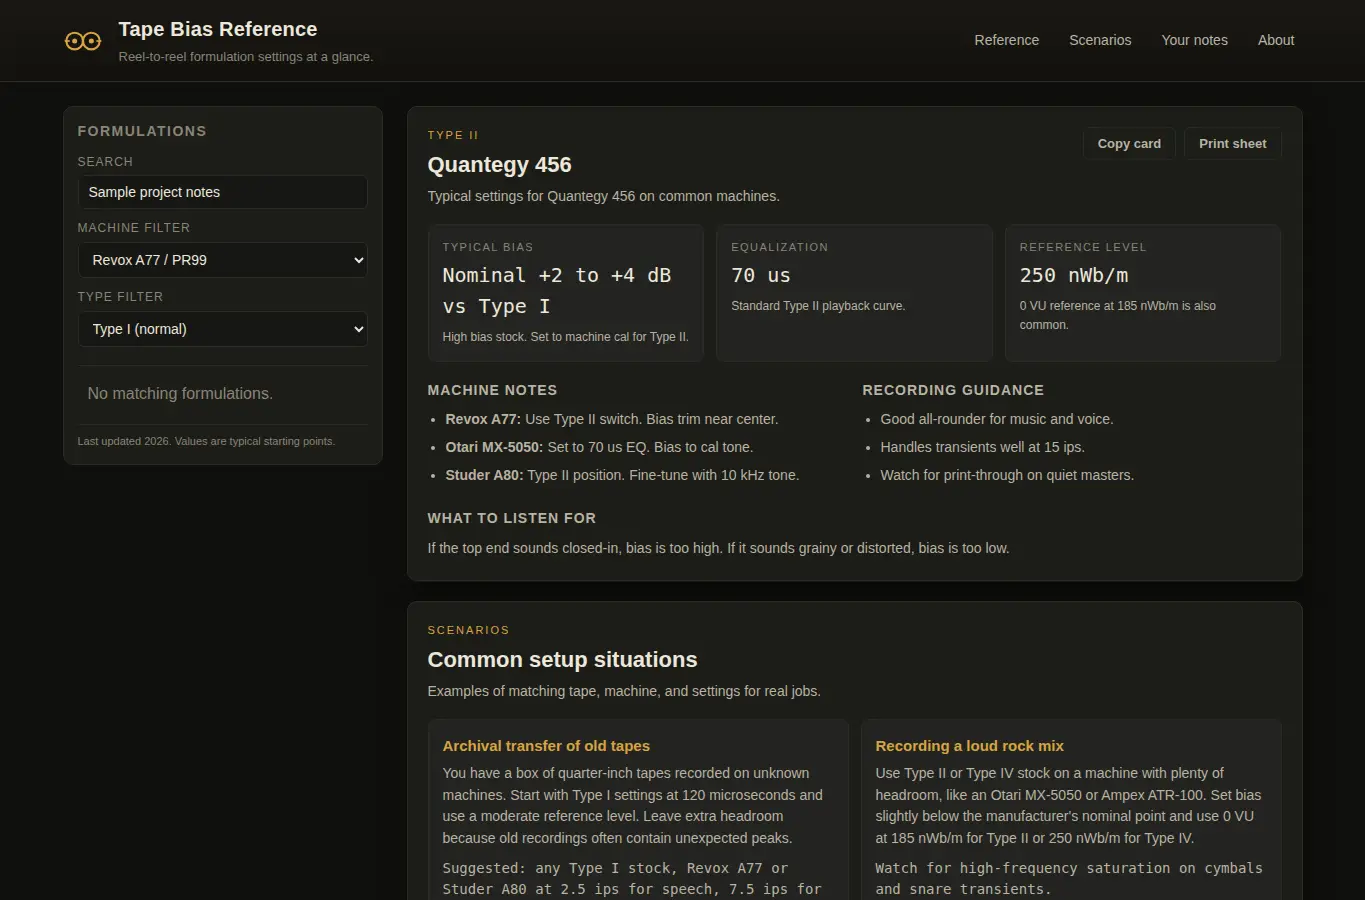
Task: Click the 'High bias stock' note text
Action: click(x=565, y=337)
